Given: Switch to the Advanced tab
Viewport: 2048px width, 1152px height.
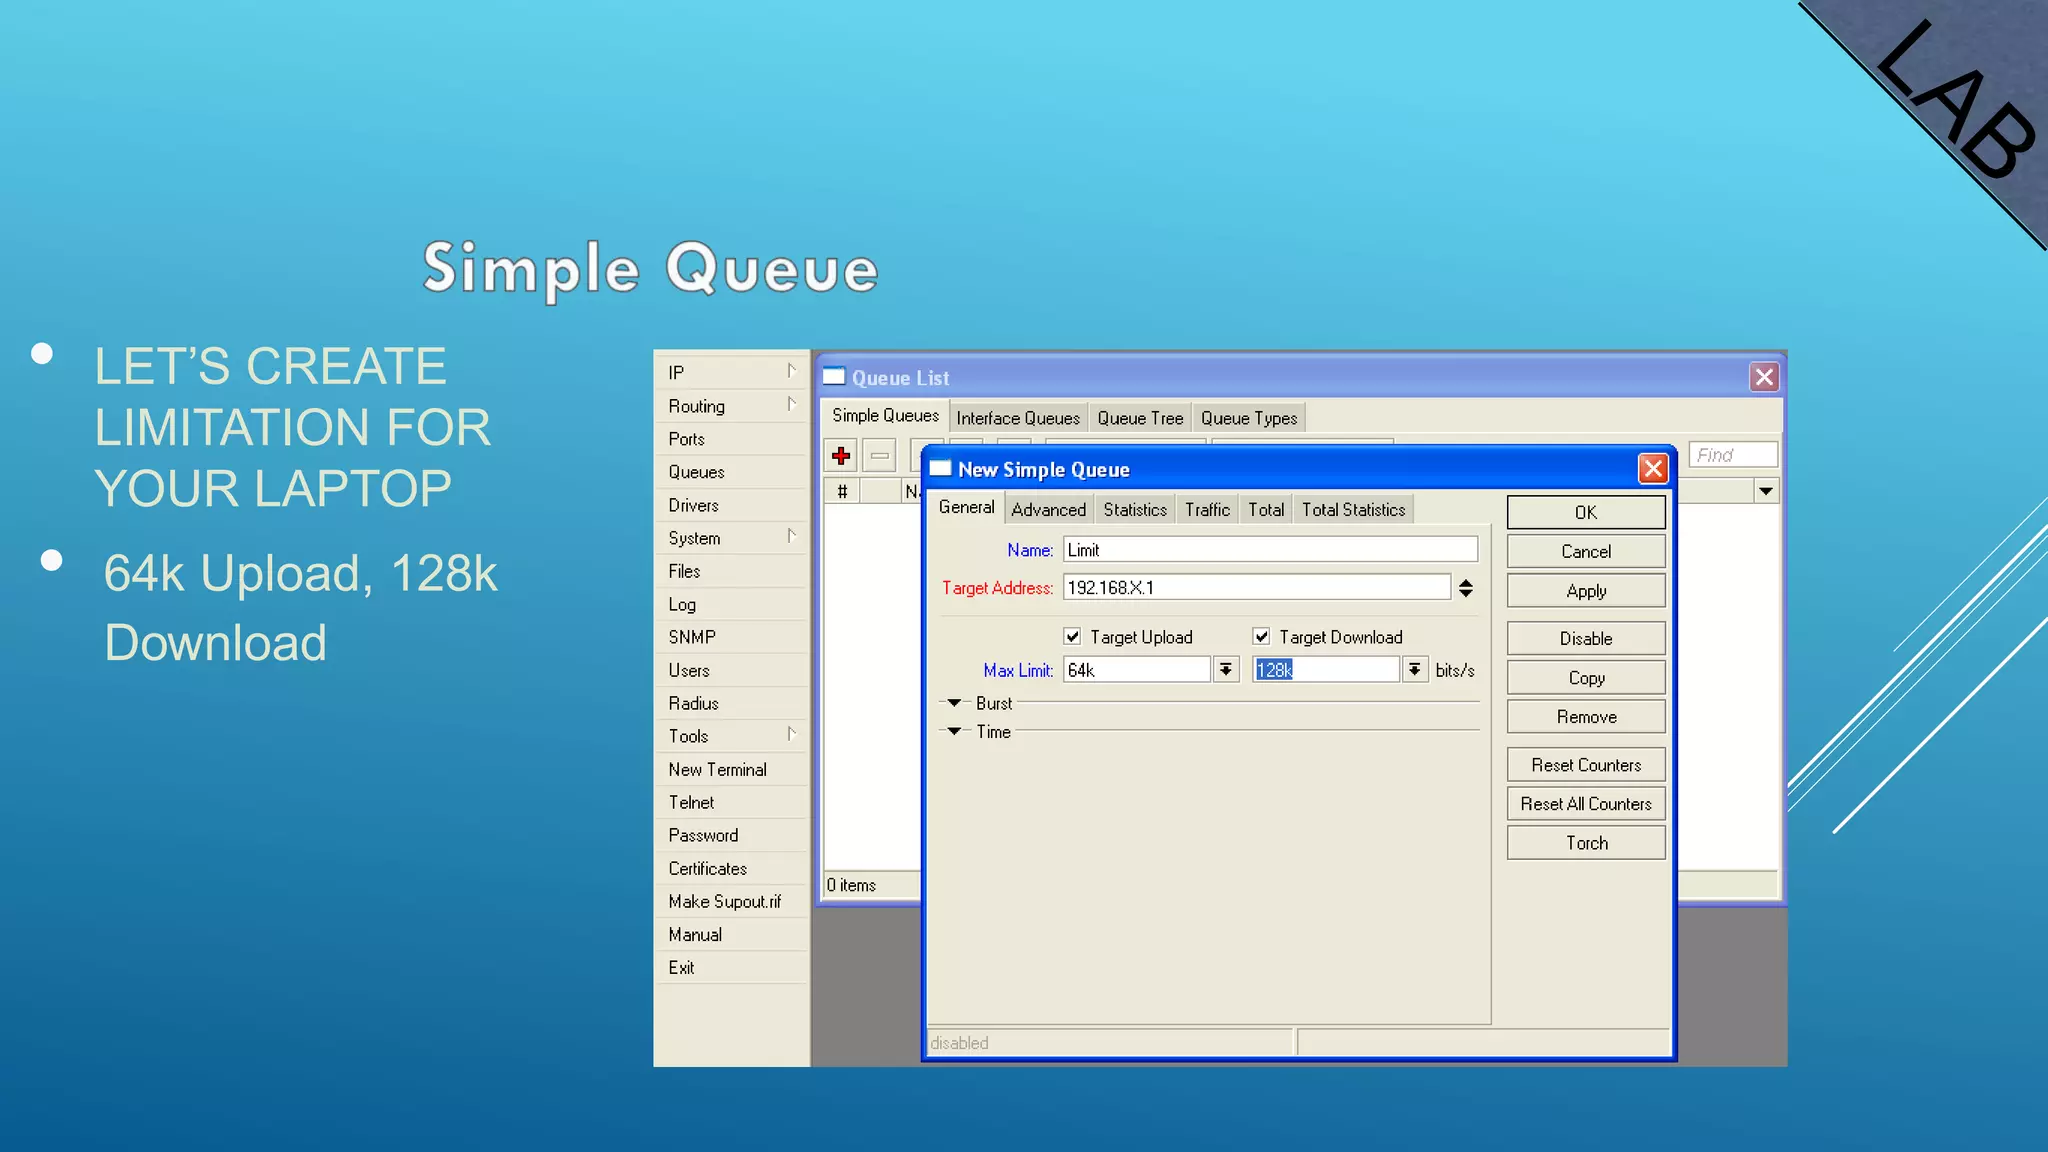Looking at the screenshot, I should [x=1048, y=510].
